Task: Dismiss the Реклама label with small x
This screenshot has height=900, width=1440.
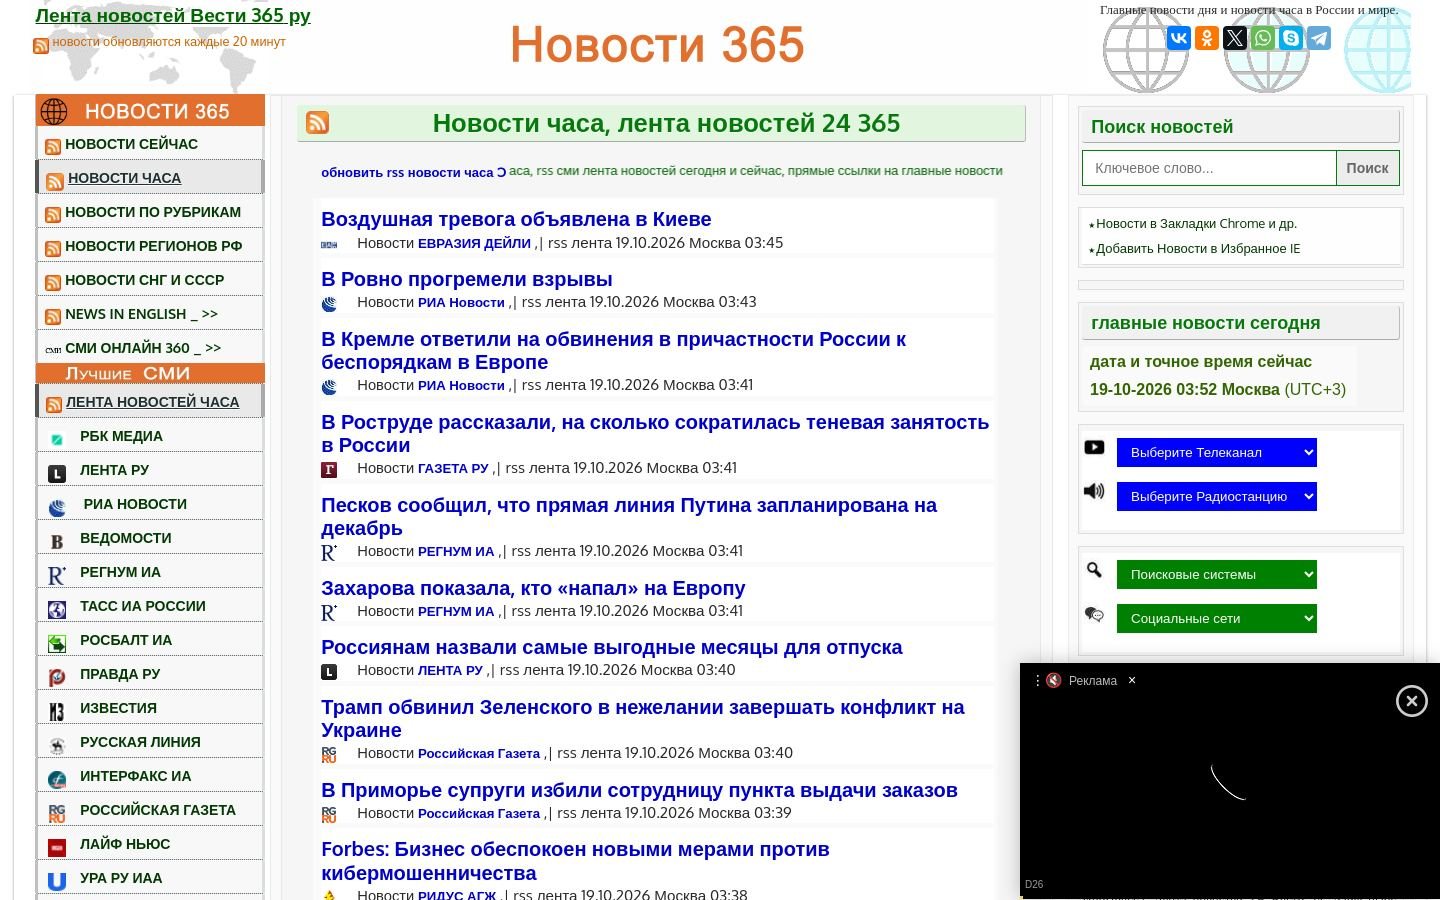Action: [x=1132, y=680]
